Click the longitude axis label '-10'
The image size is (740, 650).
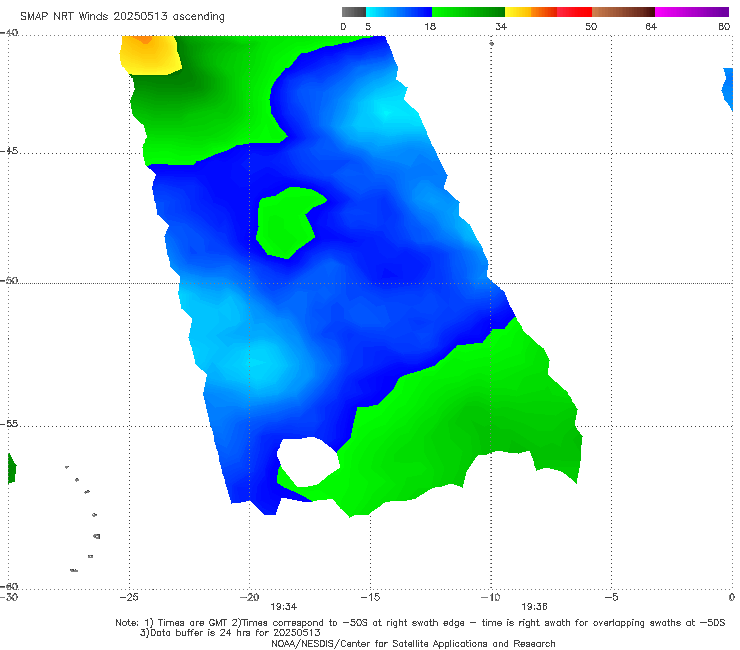coord(490,597)
